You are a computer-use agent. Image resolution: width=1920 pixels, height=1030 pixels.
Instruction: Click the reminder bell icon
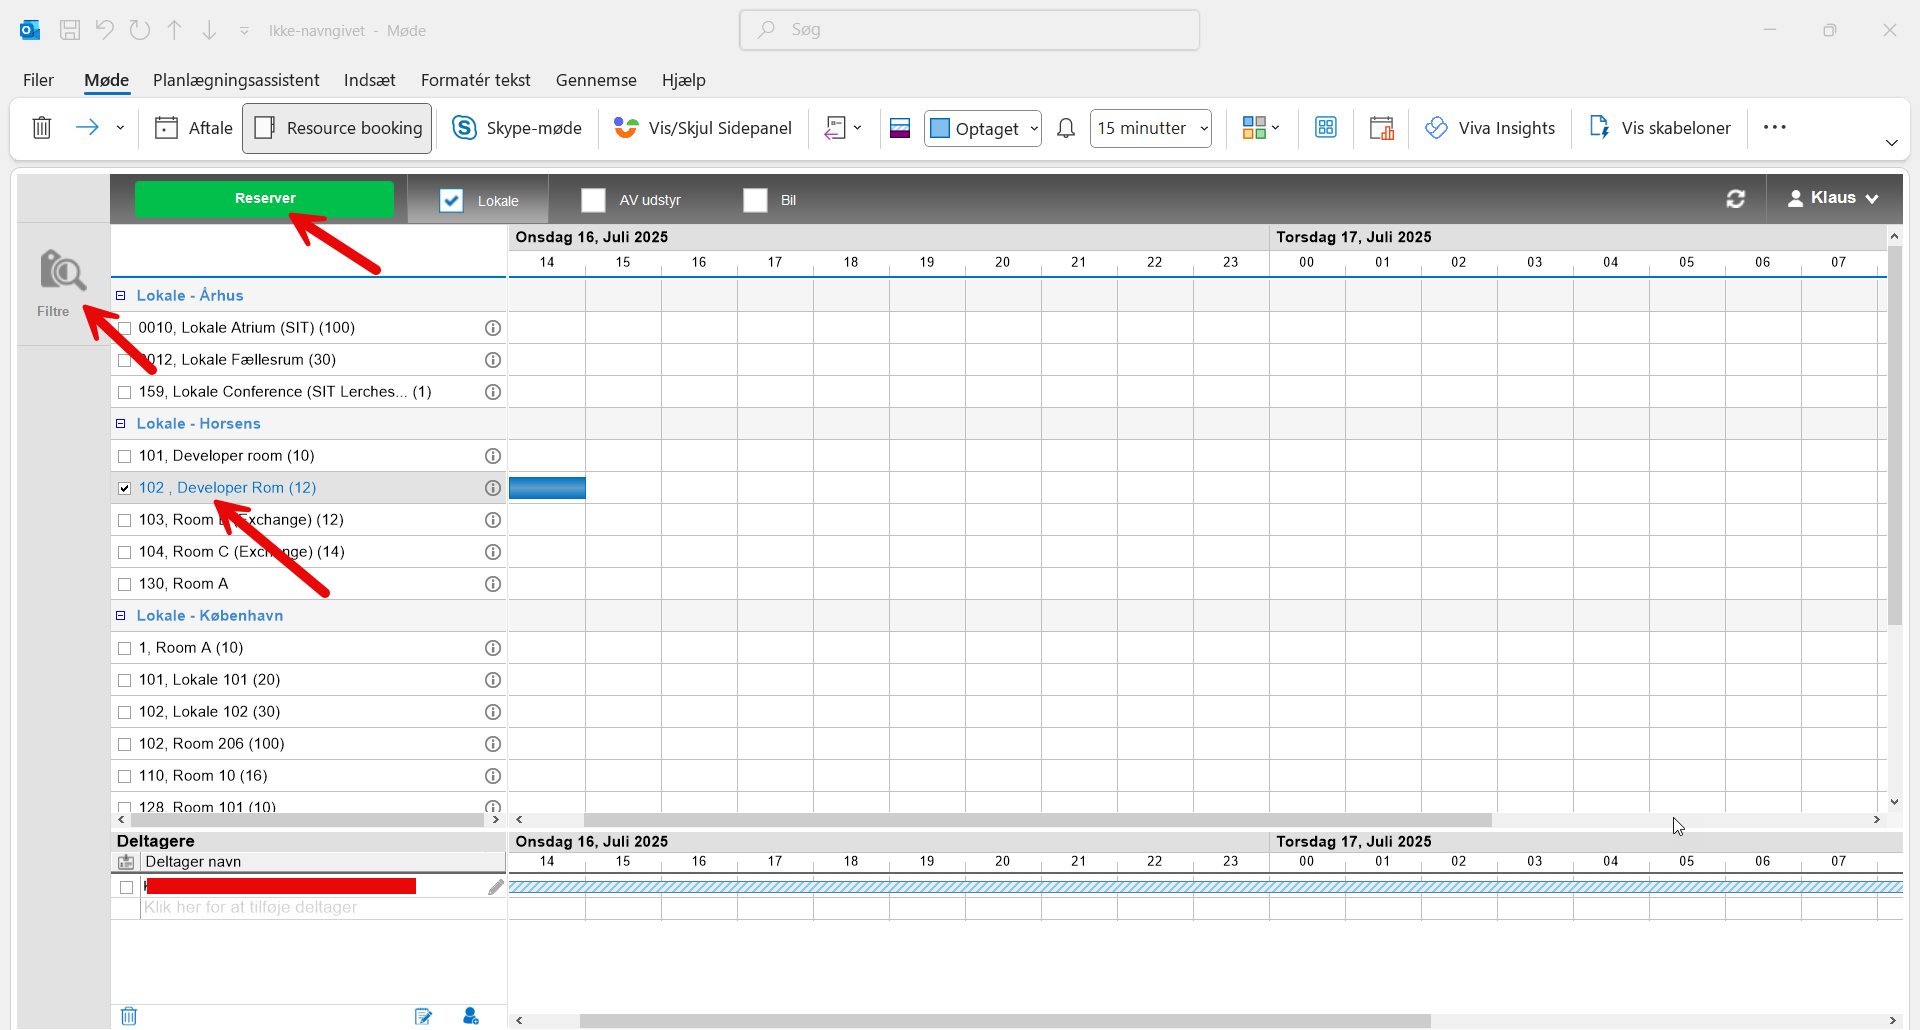(1066, 128)
